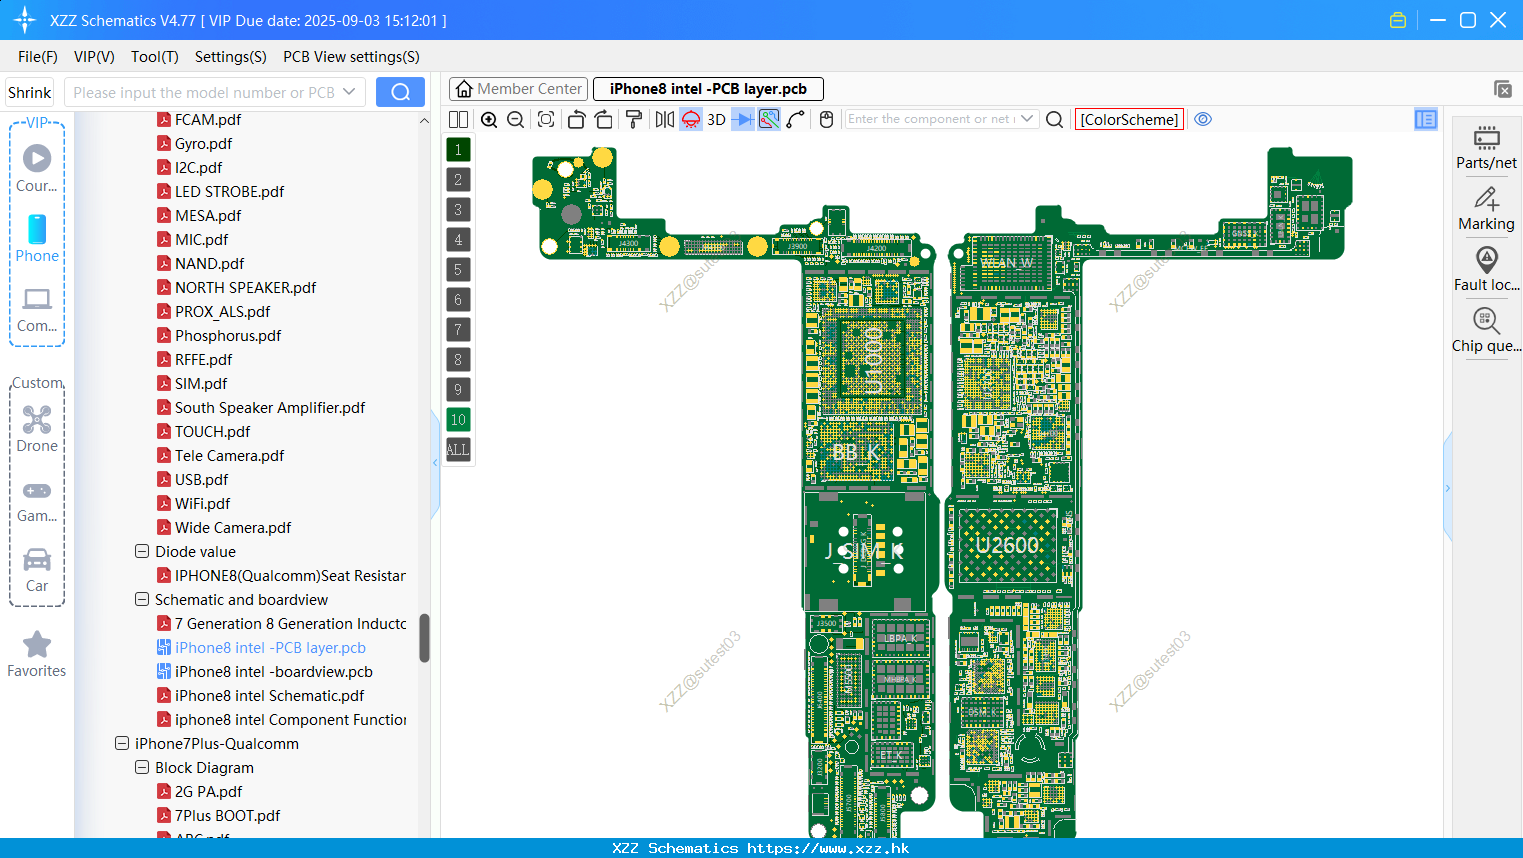Open the component or net dropdown arrow
This screenshot has width=1523, height=858.
(1027, 119)
